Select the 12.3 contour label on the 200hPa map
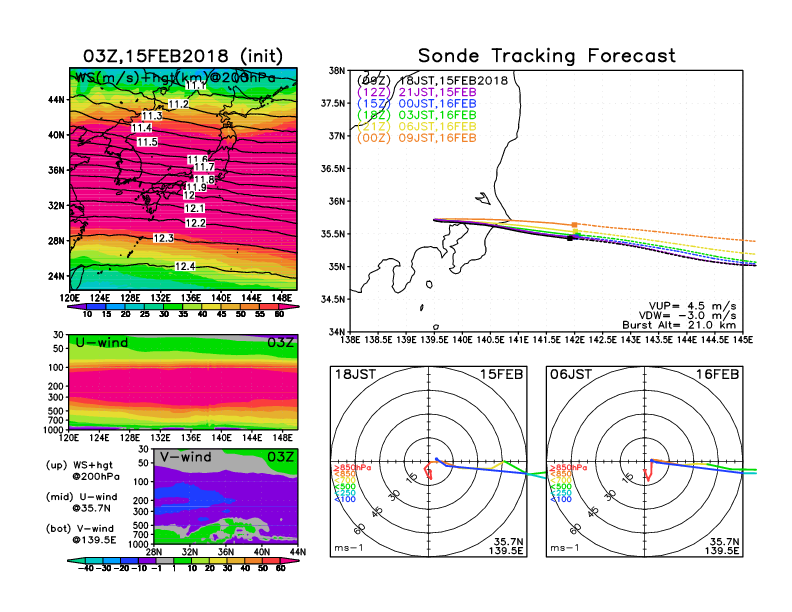This screenshot has width=792, height=612. click(x=163, y=238)
